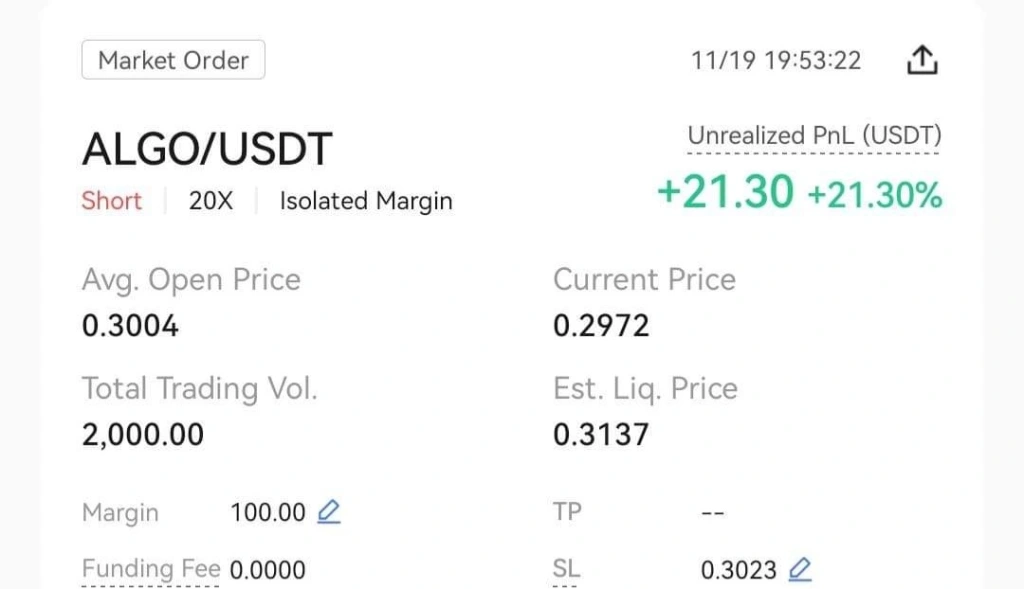Select the Avg. Open Price value 0.3004
1024x589 pixels.
pyautogui.click(x=130, y=326)
